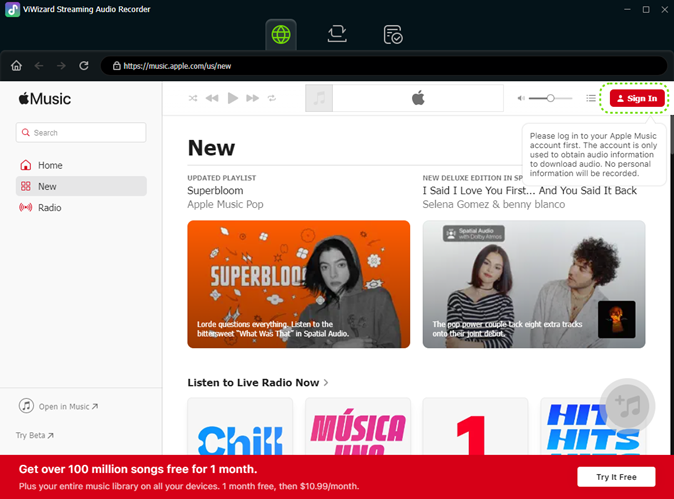Click the Radio waves icon in sidebar

[x=26, y=208]
